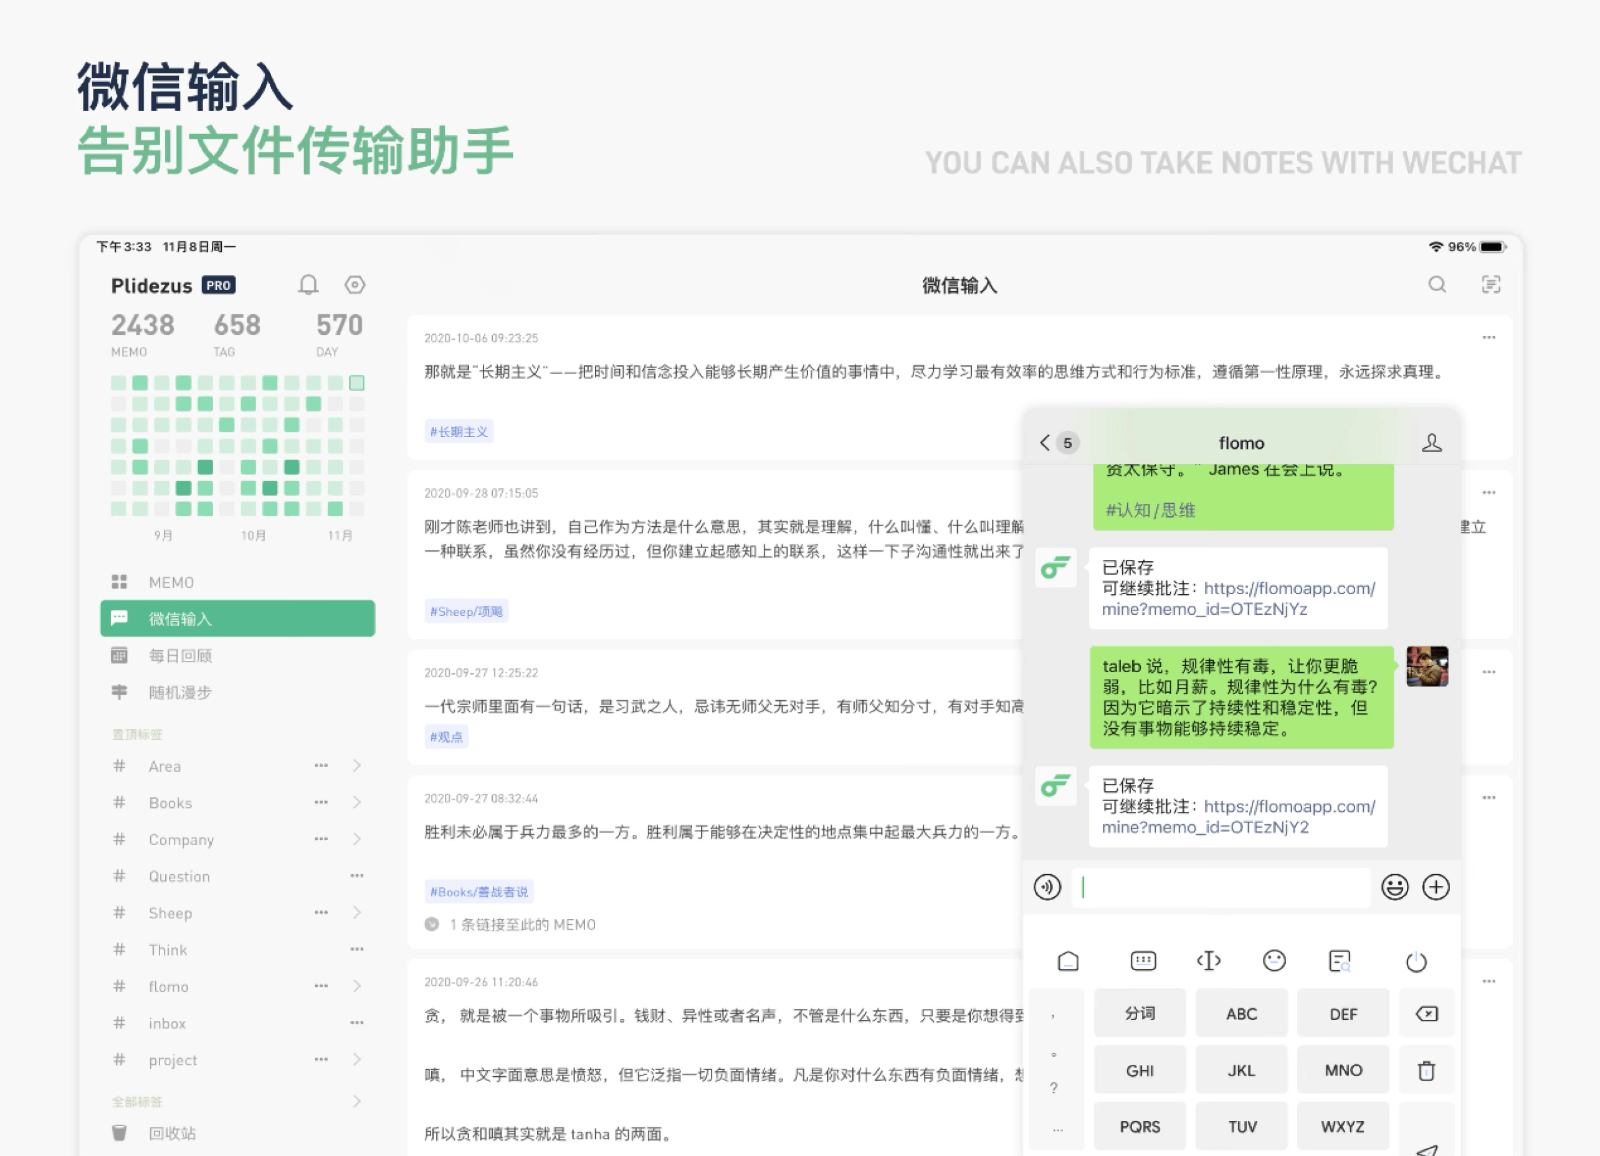Screen dimensions: 1600x1156
Task: Open the 回收站 trash item
Action: [x=172, y=1133]
